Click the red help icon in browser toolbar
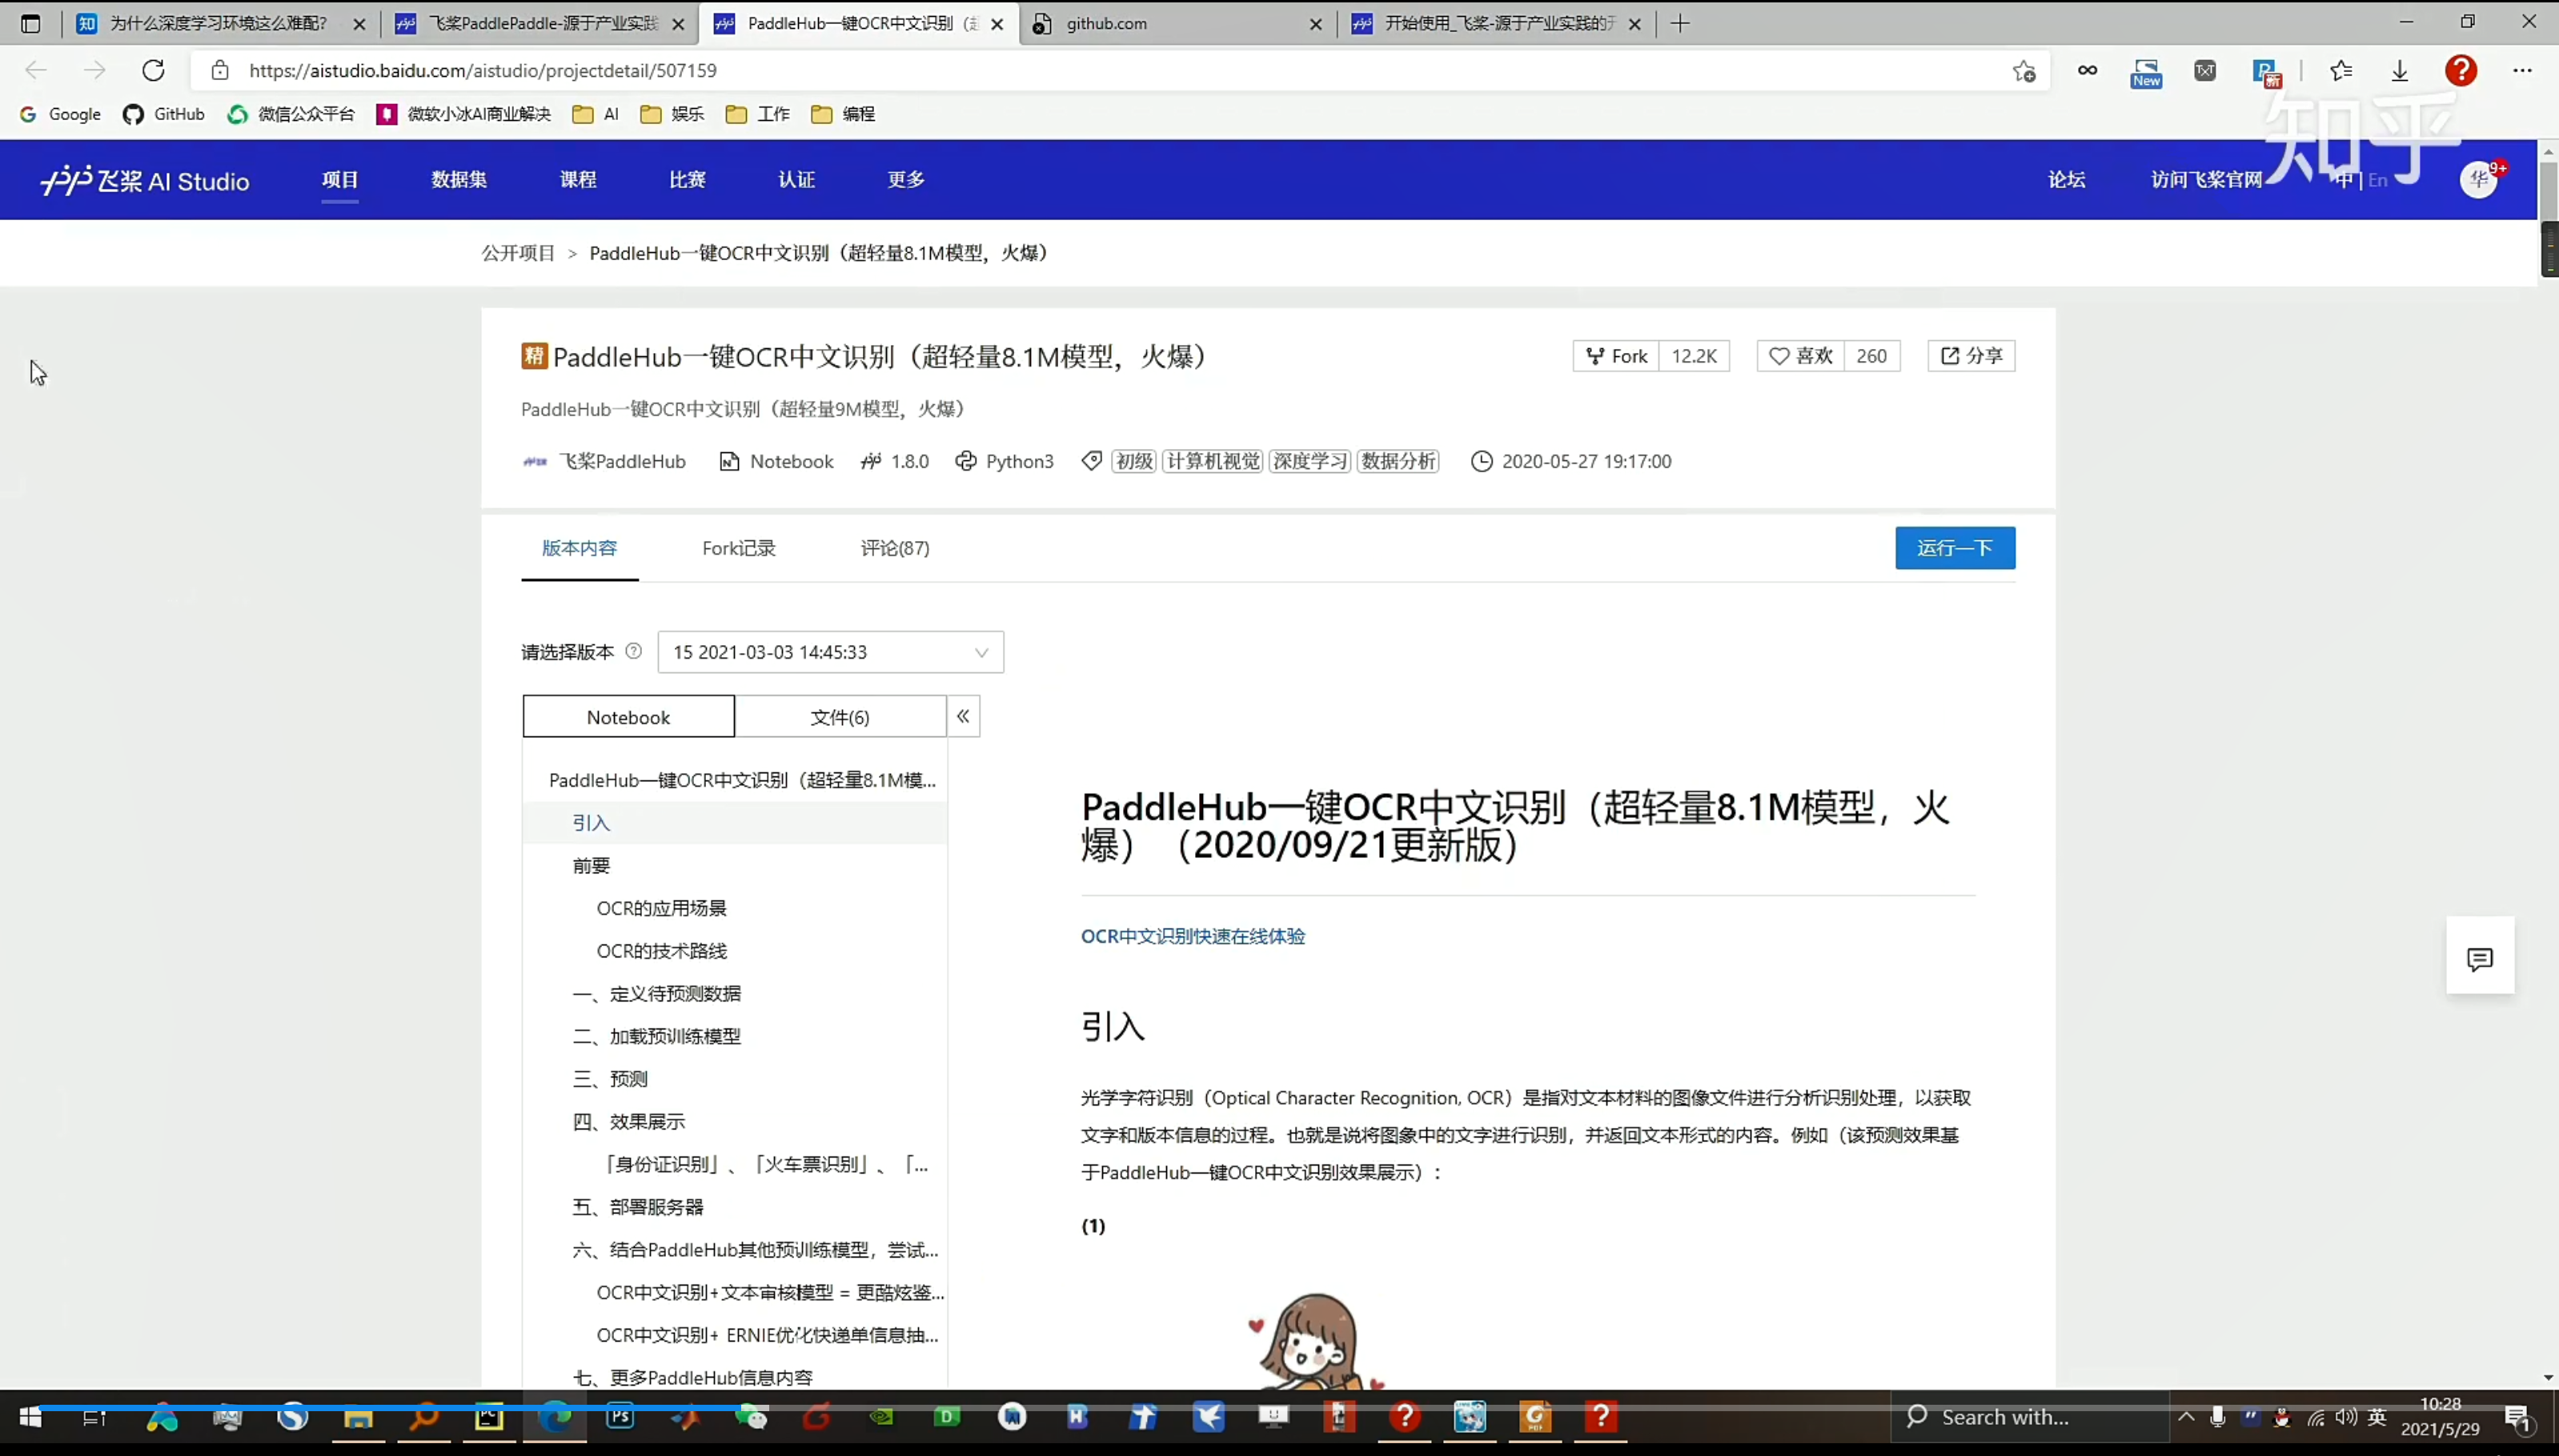The image size is (2559, 1456). click(2460, 70)
